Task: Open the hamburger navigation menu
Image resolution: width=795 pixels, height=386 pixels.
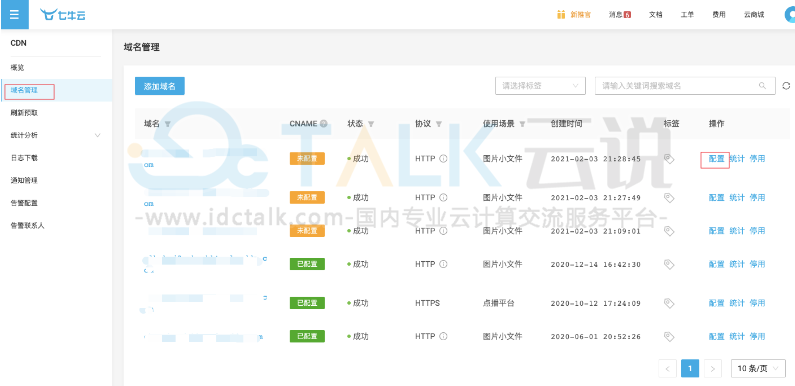Action: (14, 14)
